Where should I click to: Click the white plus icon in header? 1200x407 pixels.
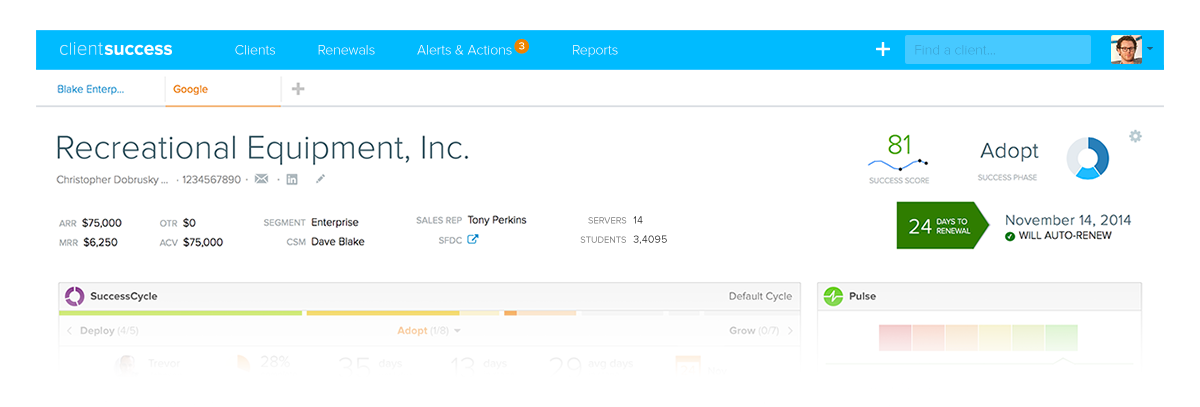pos(883,49)
